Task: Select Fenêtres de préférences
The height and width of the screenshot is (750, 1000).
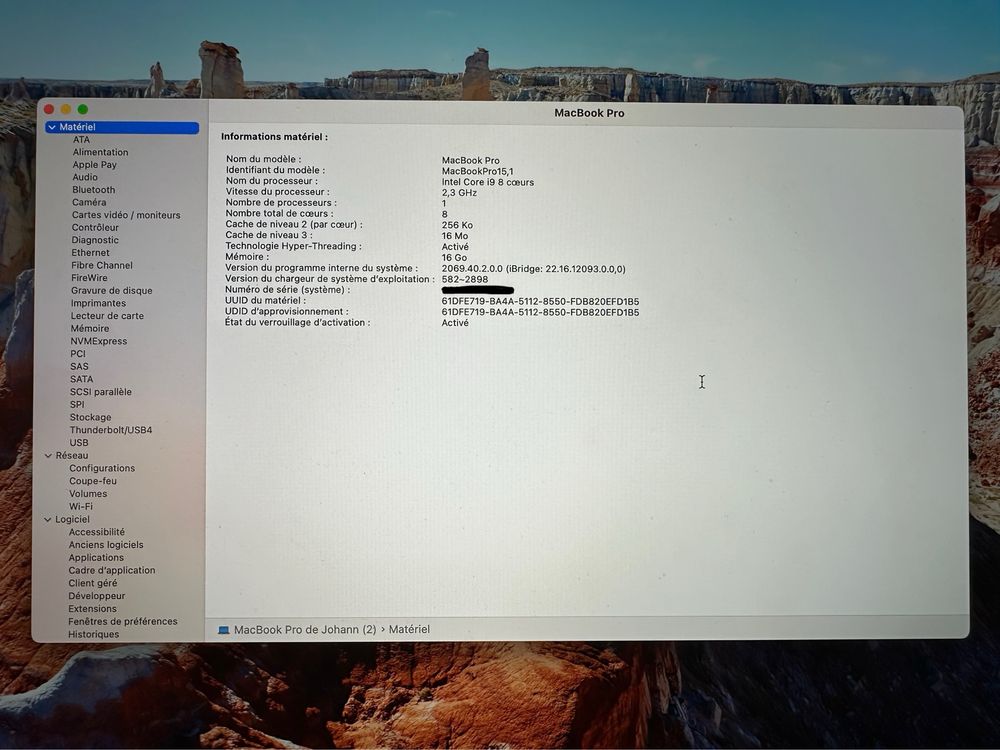Action: (x=123, y=622)
